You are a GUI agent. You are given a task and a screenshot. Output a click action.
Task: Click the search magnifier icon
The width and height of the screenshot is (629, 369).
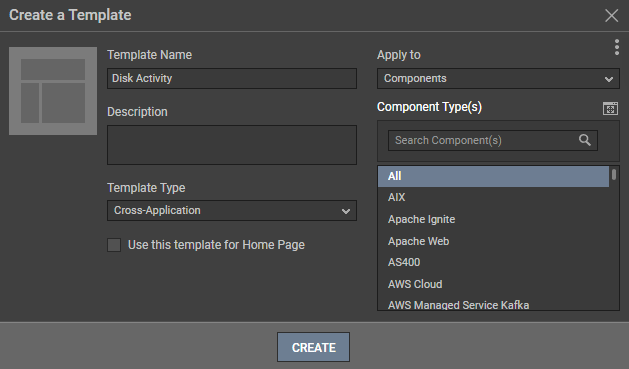coord(584,140)
